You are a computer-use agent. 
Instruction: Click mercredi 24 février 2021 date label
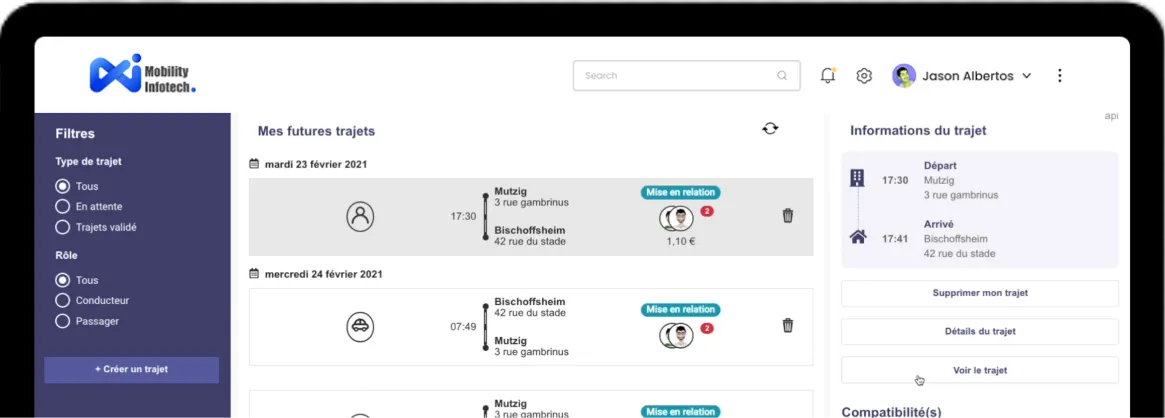coord(324,274)
